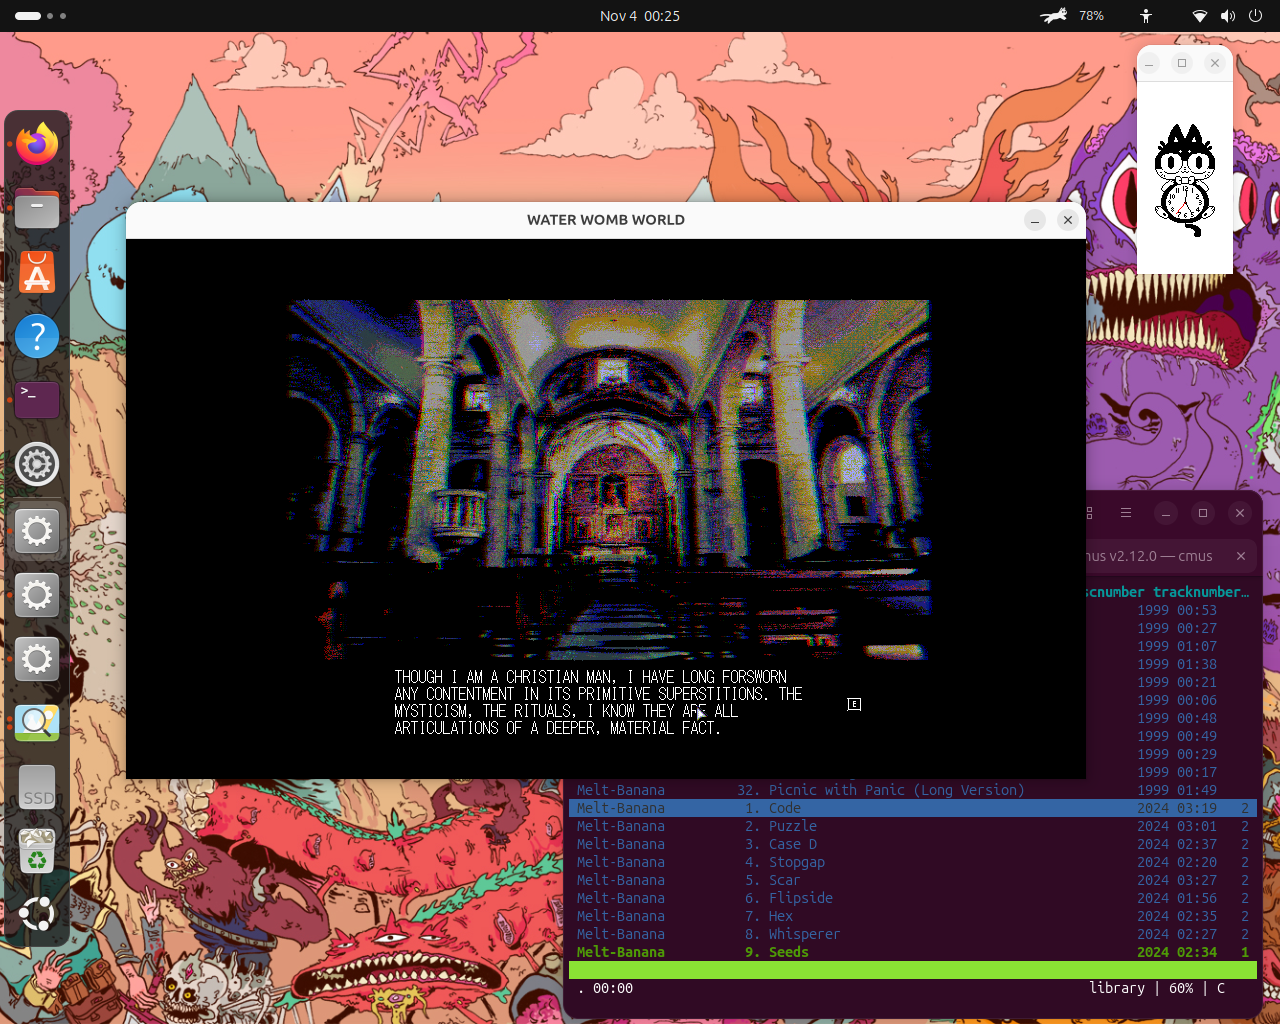Click the workspace indicator in top bar

(x=41, y=16)
